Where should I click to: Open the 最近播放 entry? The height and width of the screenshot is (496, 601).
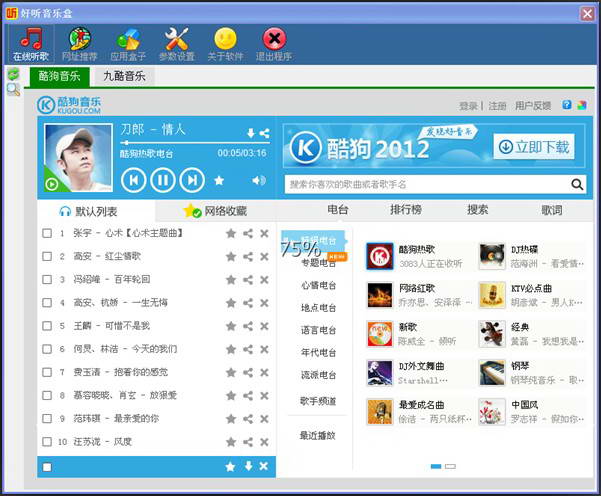(x=318, y=435)
